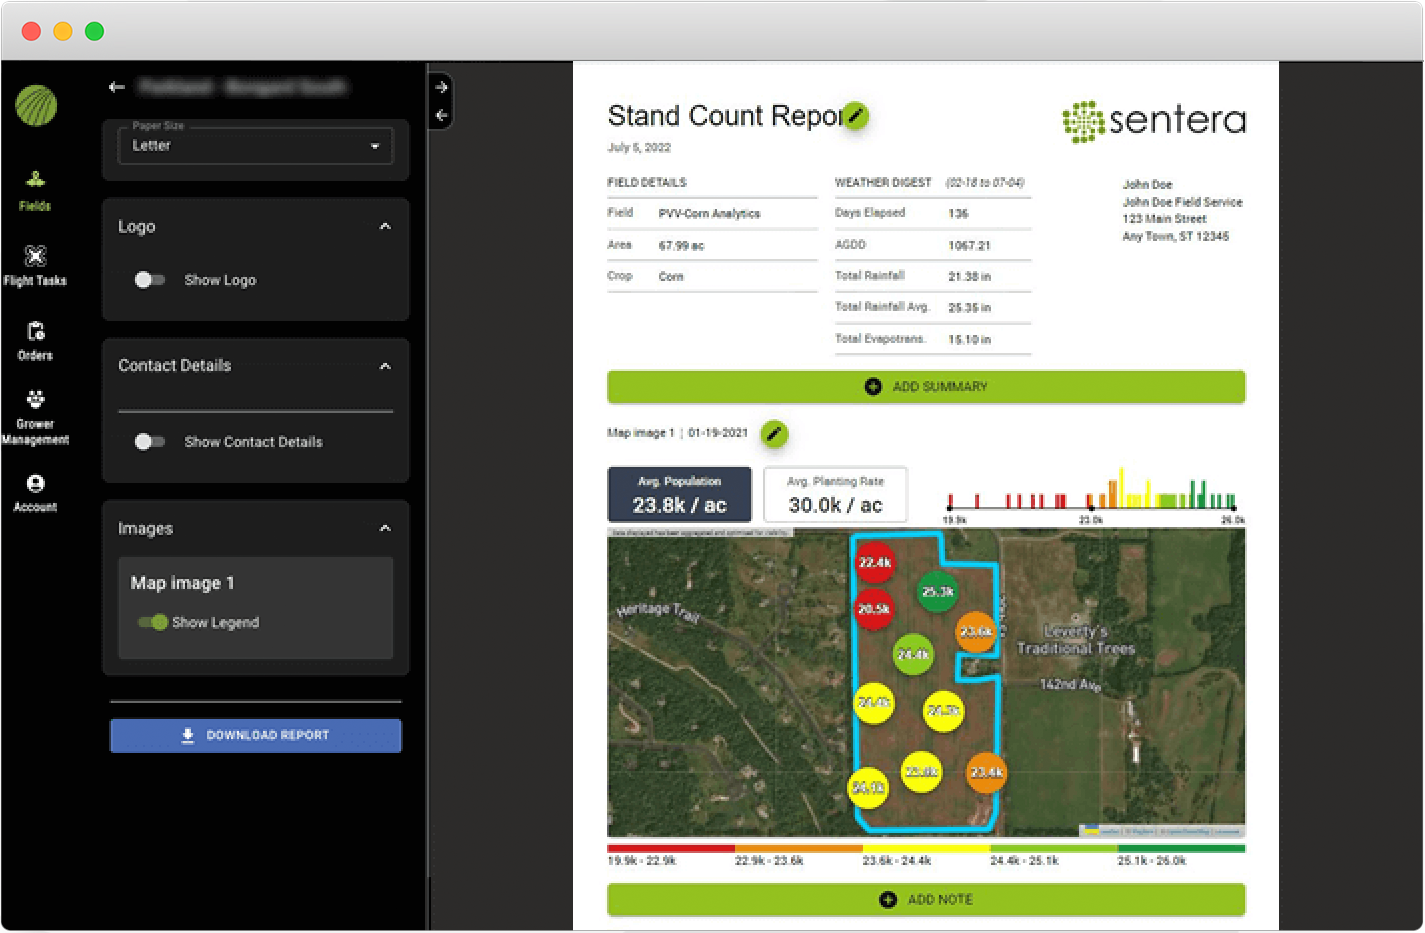Click the red 19.9k - 22.9k legend bar

click(671, 848)
